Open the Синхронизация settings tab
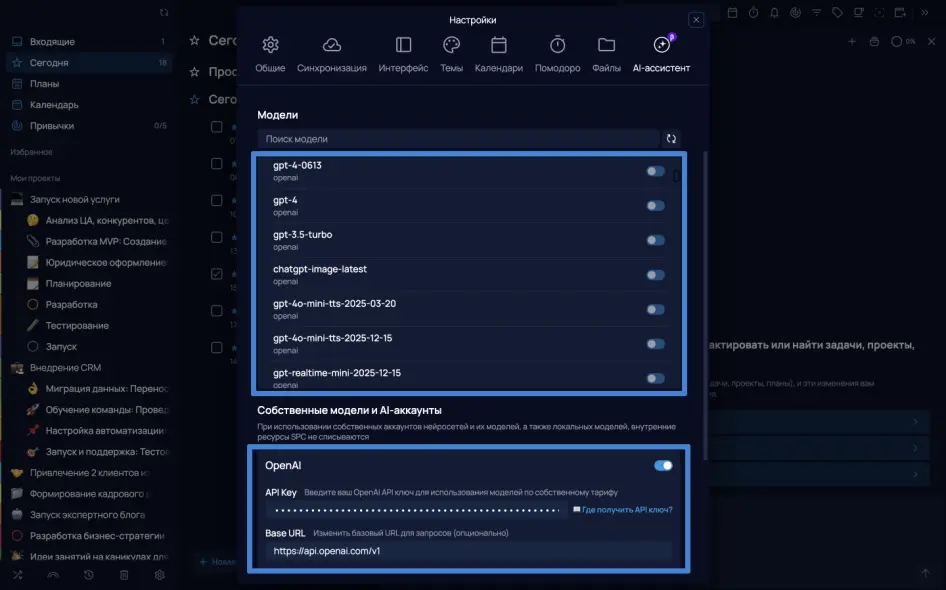The width and height of the screenshot is (946, 590). click(x=332, y=55)
